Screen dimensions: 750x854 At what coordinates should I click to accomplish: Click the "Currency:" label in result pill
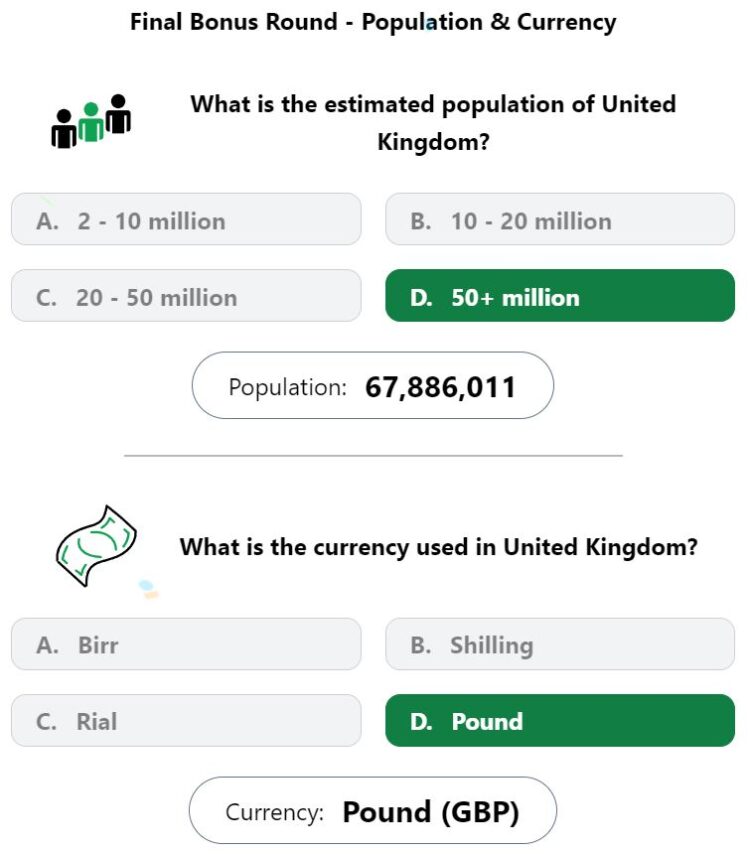275,812
